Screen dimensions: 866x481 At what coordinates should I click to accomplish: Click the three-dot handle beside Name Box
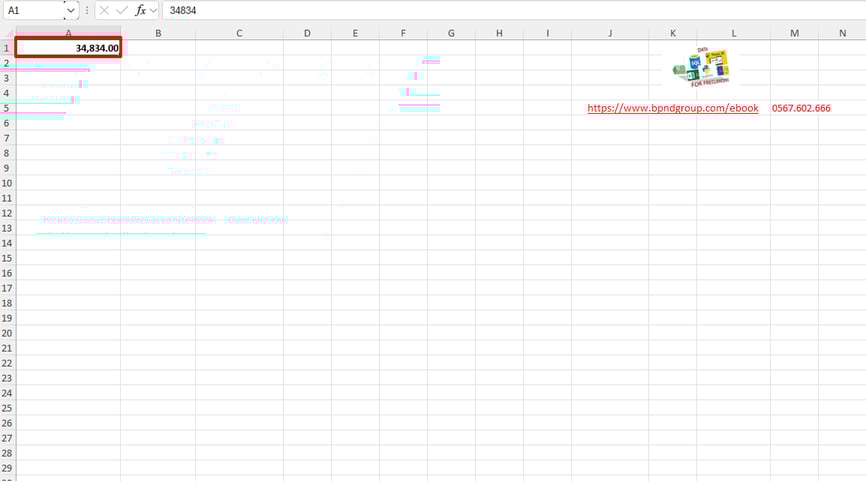point(87,10)
